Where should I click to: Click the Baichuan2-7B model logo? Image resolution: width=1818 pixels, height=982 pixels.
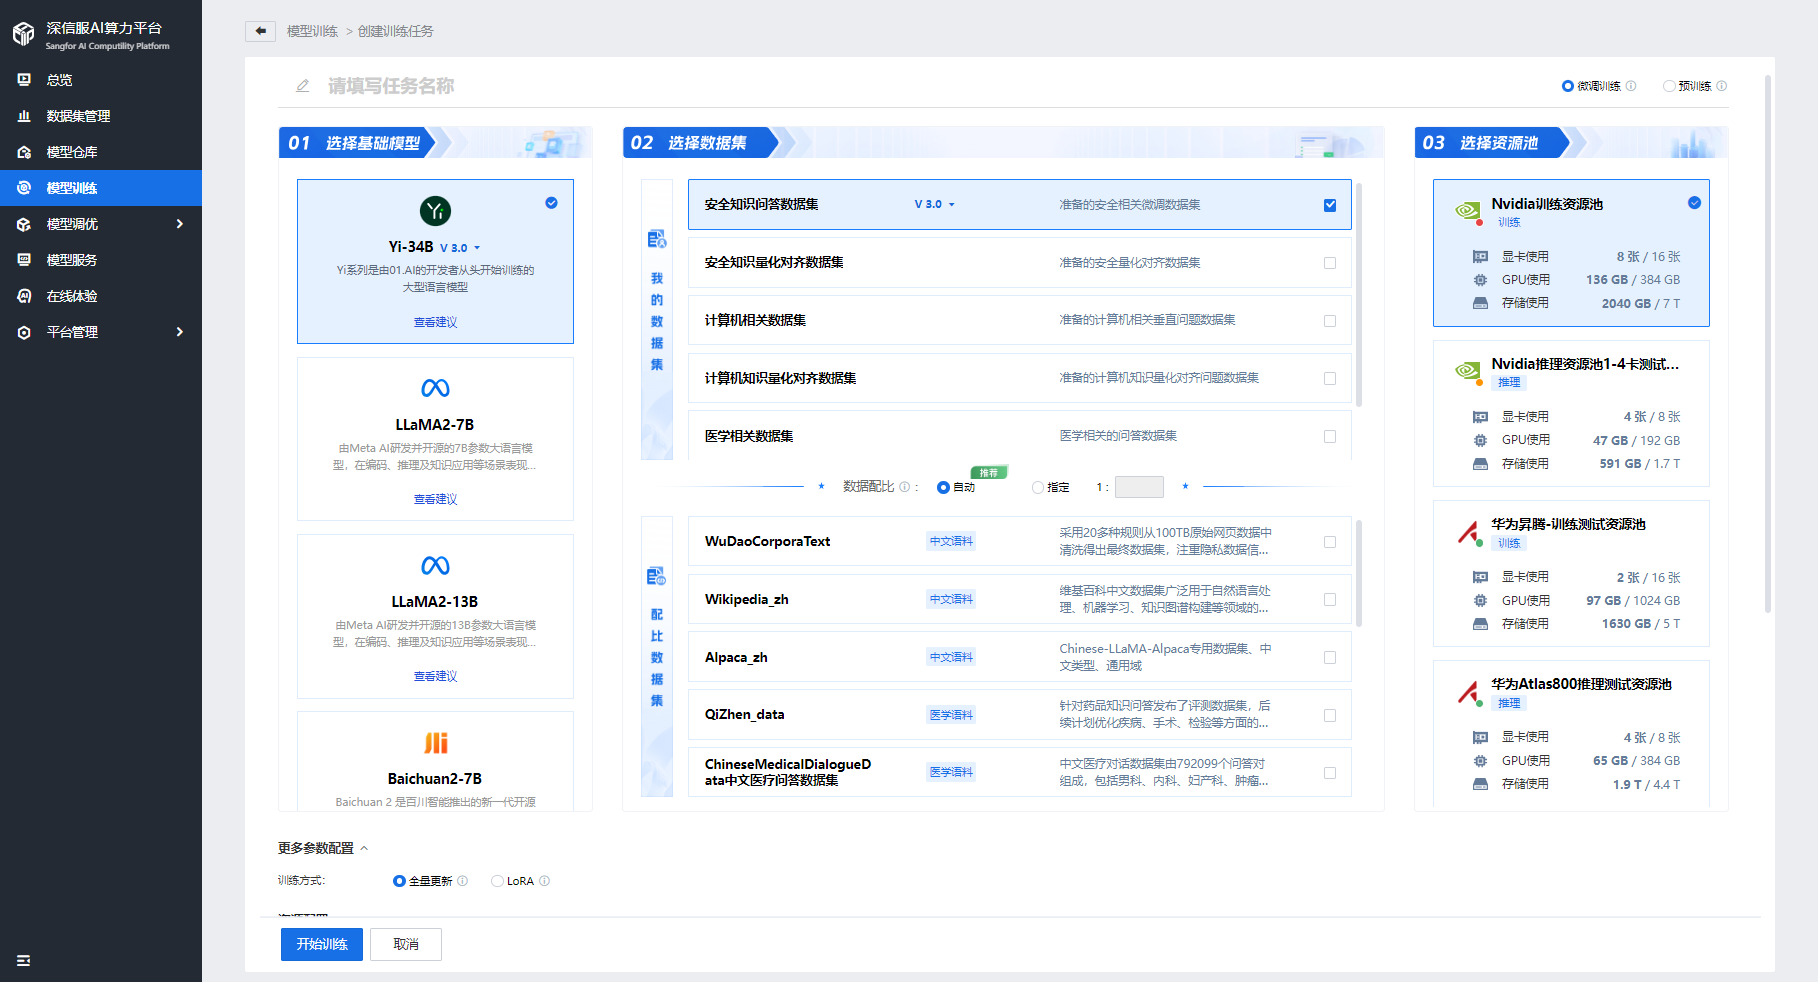(x=436, y=742)
